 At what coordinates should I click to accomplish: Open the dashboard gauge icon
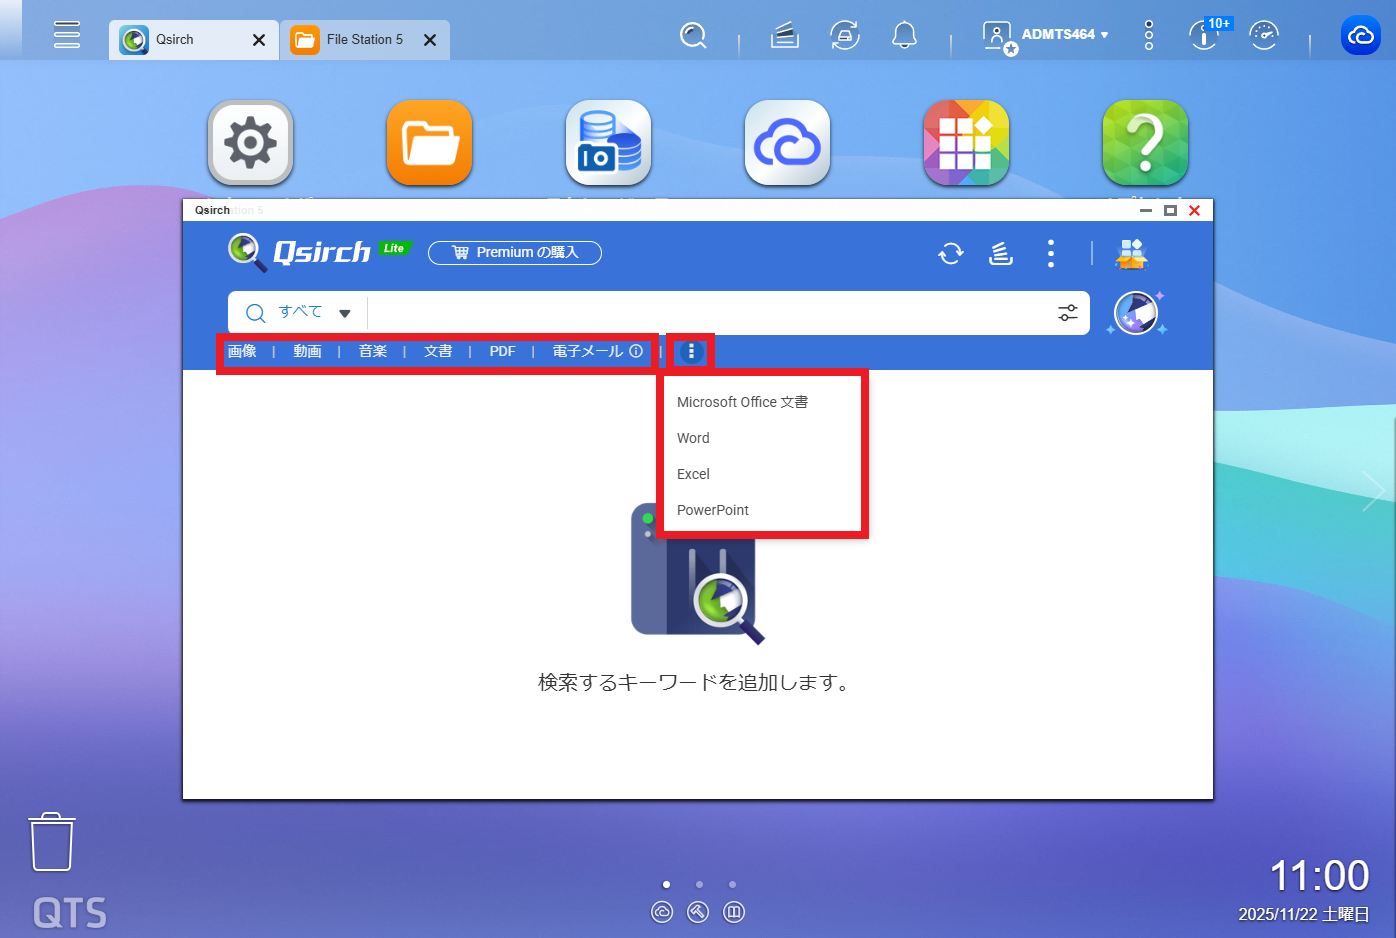coord(1264,35)
